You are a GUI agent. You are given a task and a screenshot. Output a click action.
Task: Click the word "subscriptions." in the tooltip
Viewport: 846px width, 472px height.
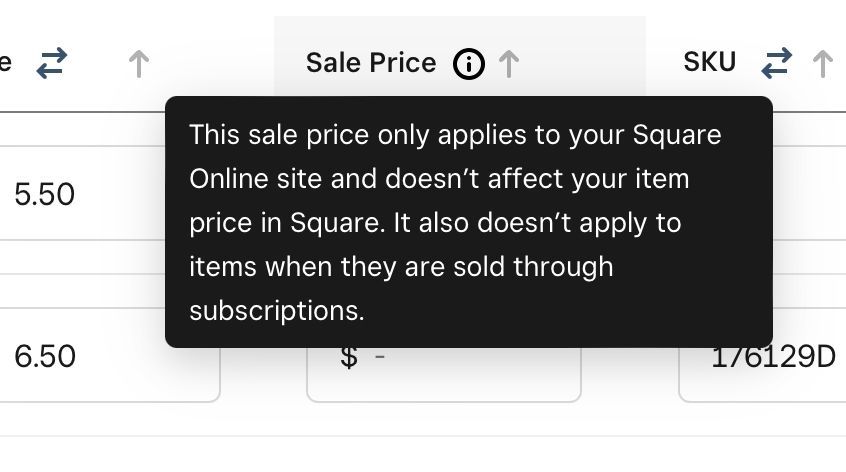[x=277, y=311]
